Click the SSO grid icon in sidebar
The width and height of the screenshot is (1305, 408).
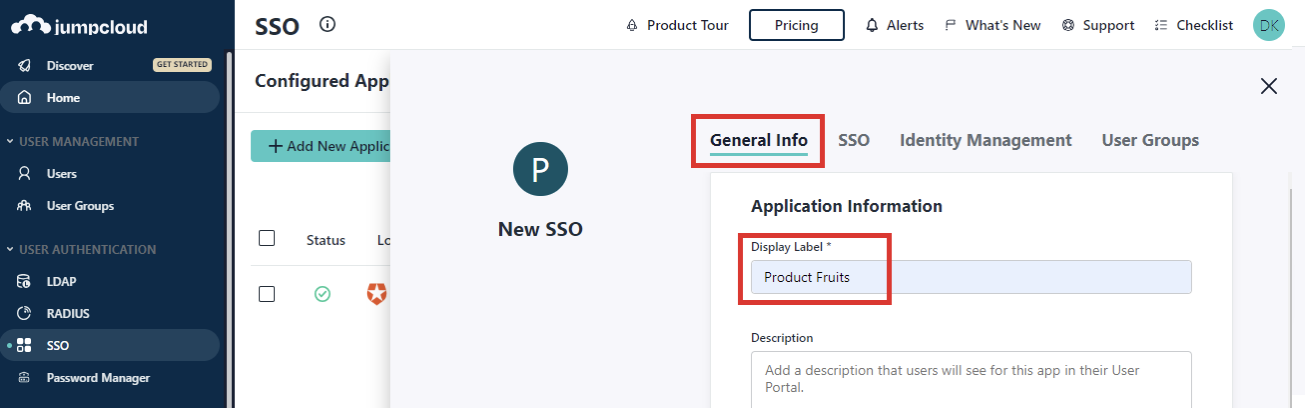click(25, 346)
